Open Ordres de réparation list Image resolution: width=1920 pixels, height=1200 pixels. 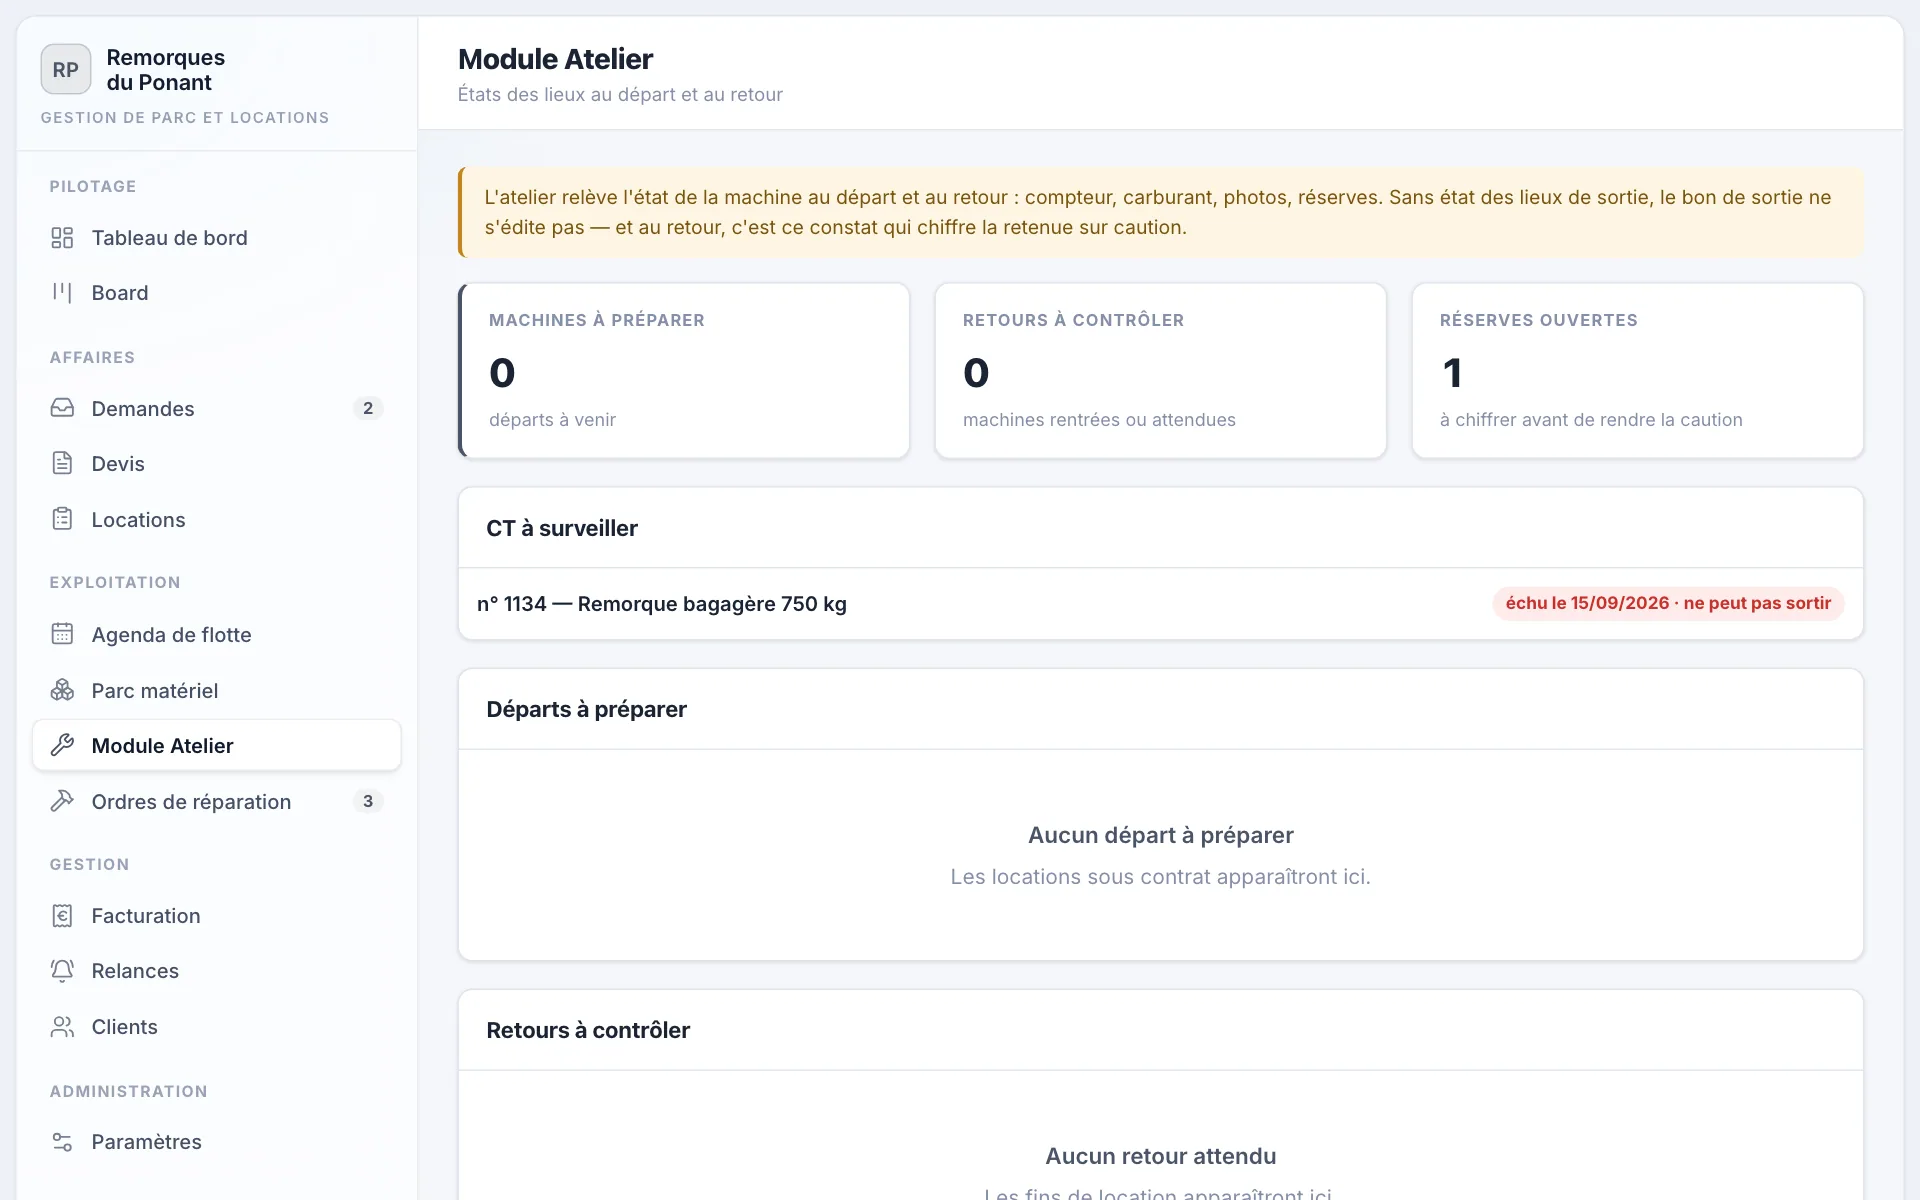[x=217, y=801]
